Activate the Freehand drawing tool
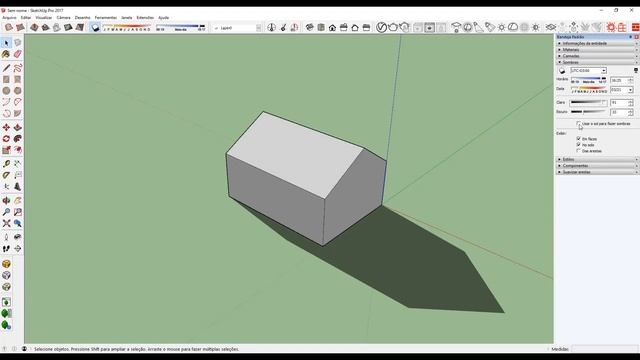The width and height of the screenshot is (640, 360). point(18,68)
